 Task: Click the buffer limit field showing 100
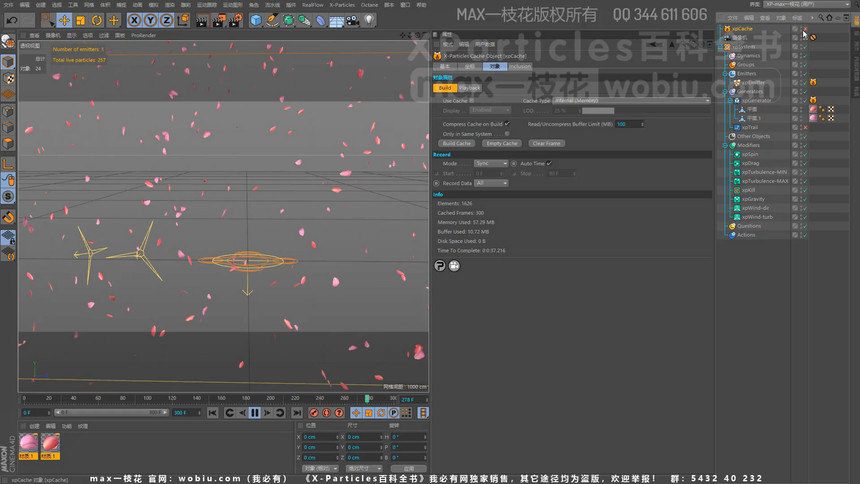pyautogui.click(x=629, y=124)
